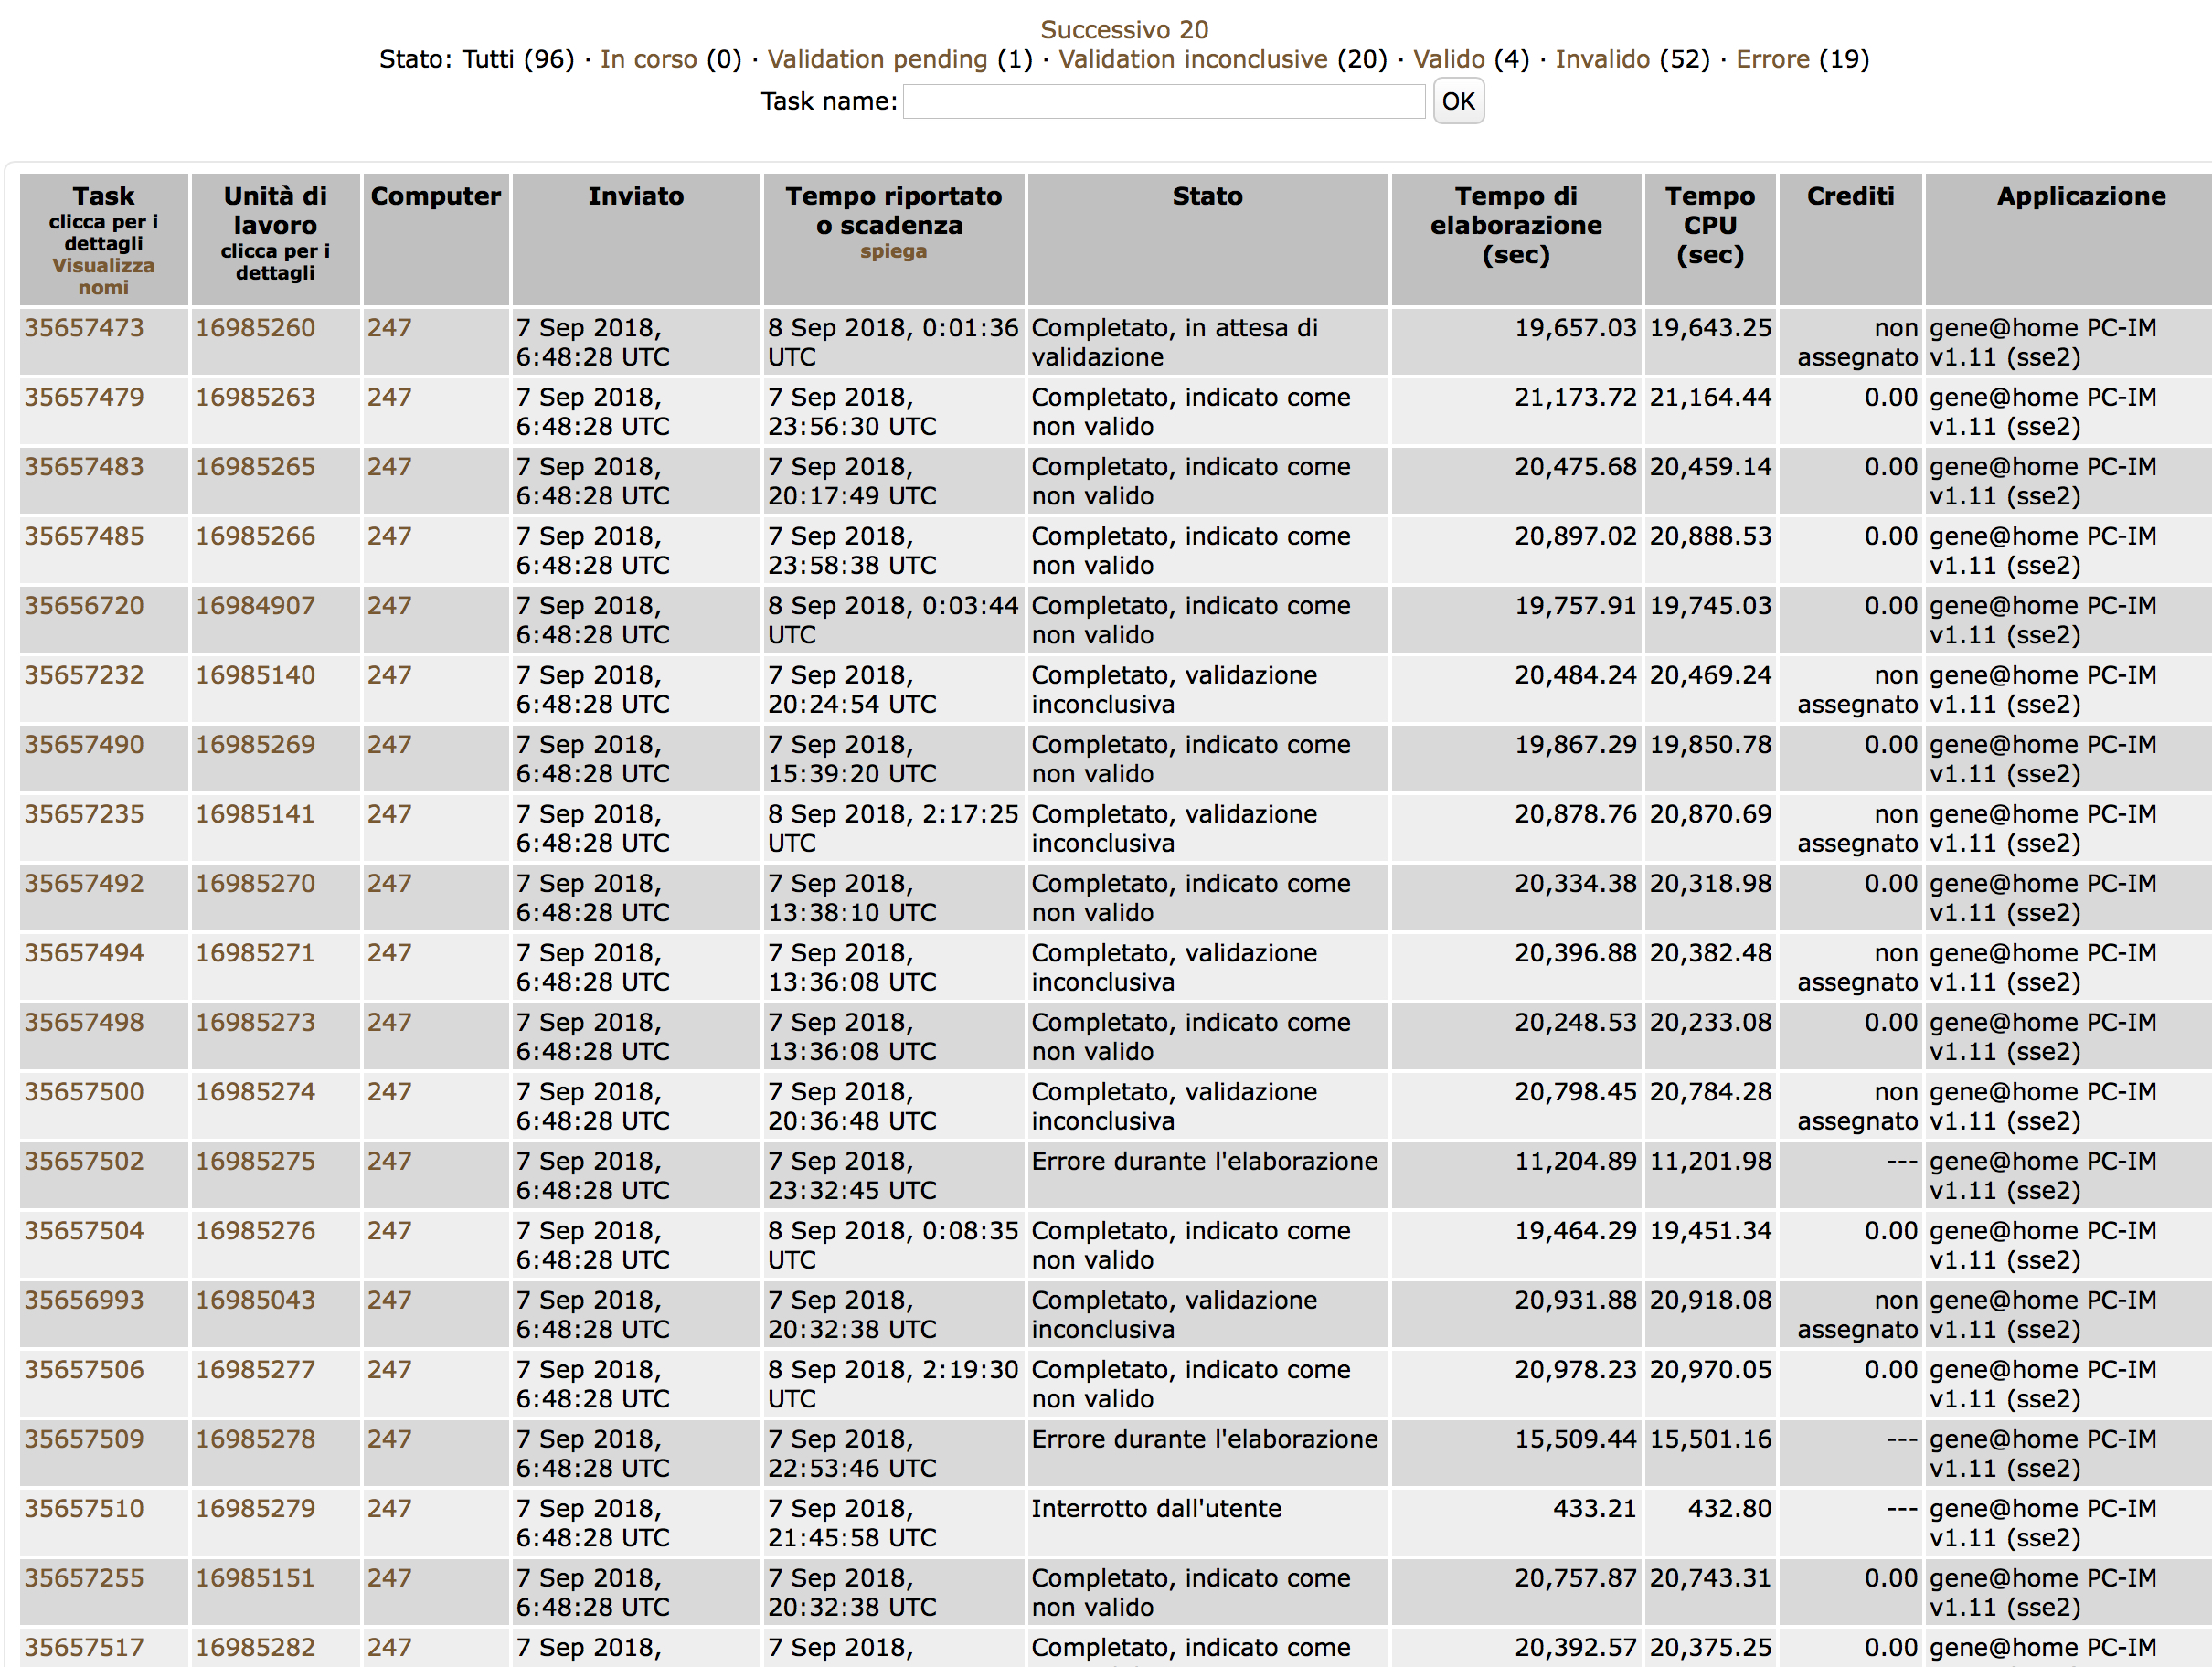Image resolution: width=2212 pixels, height=1667 pixels.
Task: Open work unit 16985279
Action: [x=255, y=1508]
